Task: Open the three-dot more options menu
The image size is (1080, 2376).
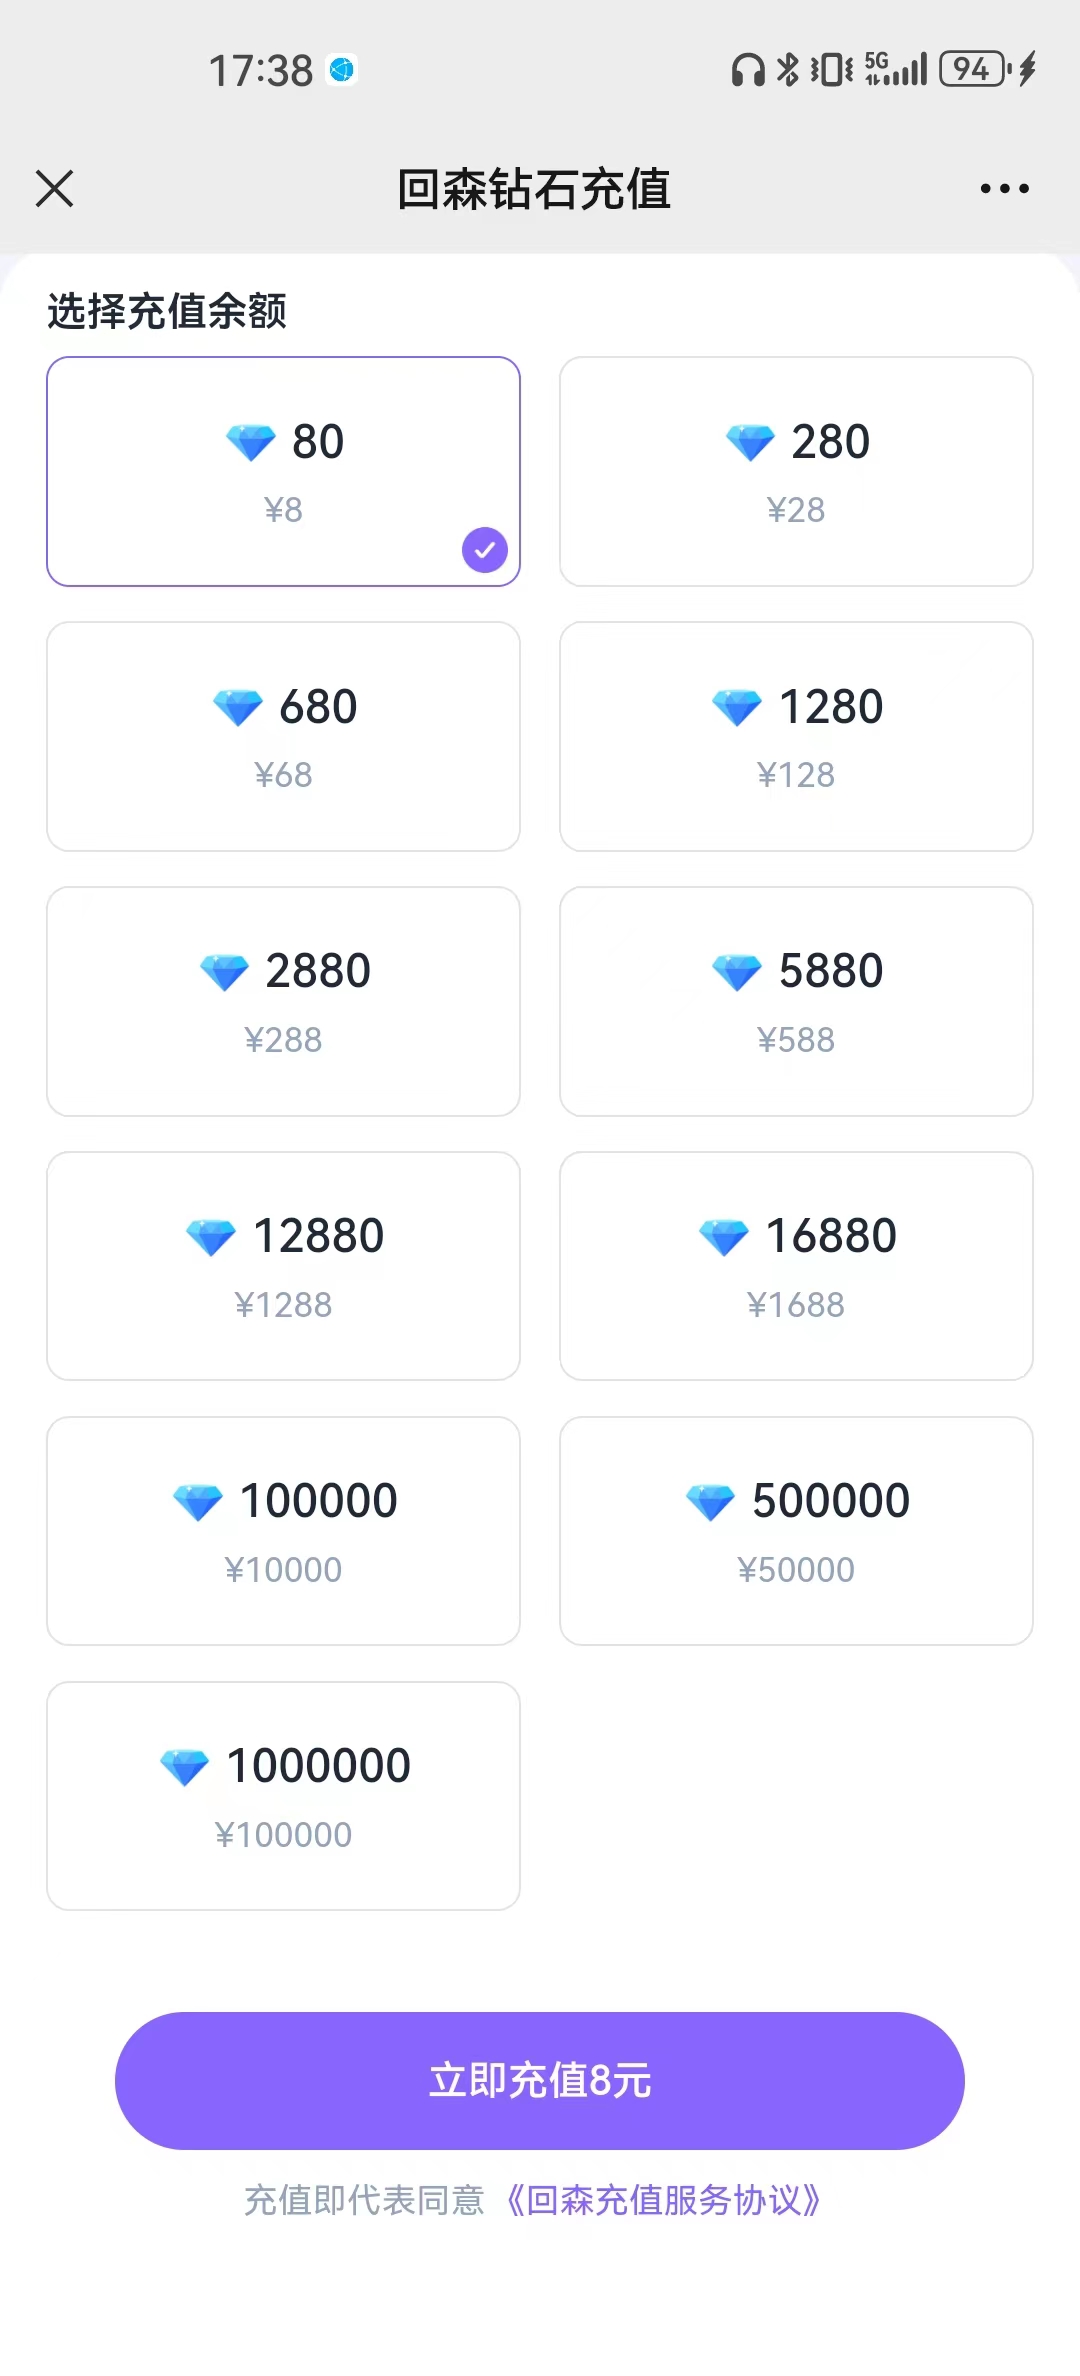Action: click(x=1004, y=188)
